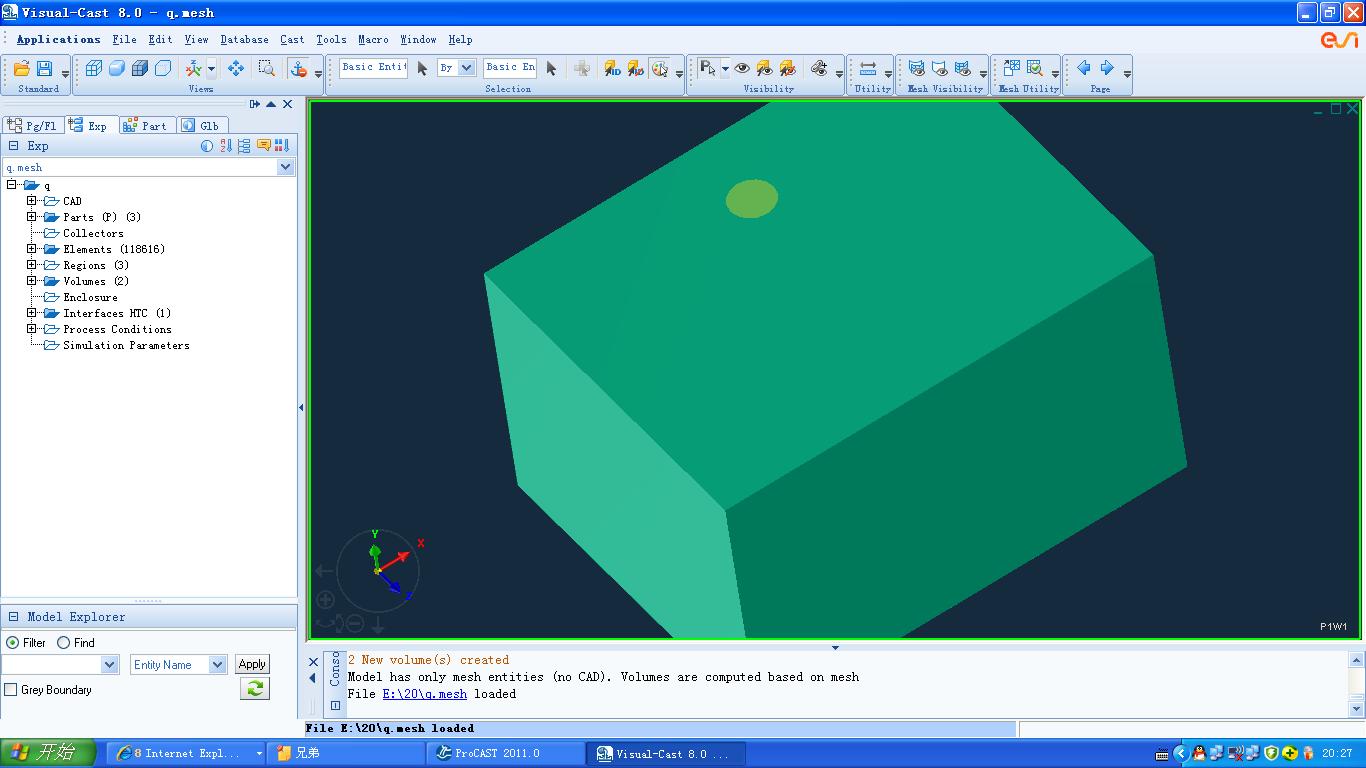Toggle the third Mesh Visibility eye icon
Viewport: 1366px width, 768px height.
pos(963,68)
